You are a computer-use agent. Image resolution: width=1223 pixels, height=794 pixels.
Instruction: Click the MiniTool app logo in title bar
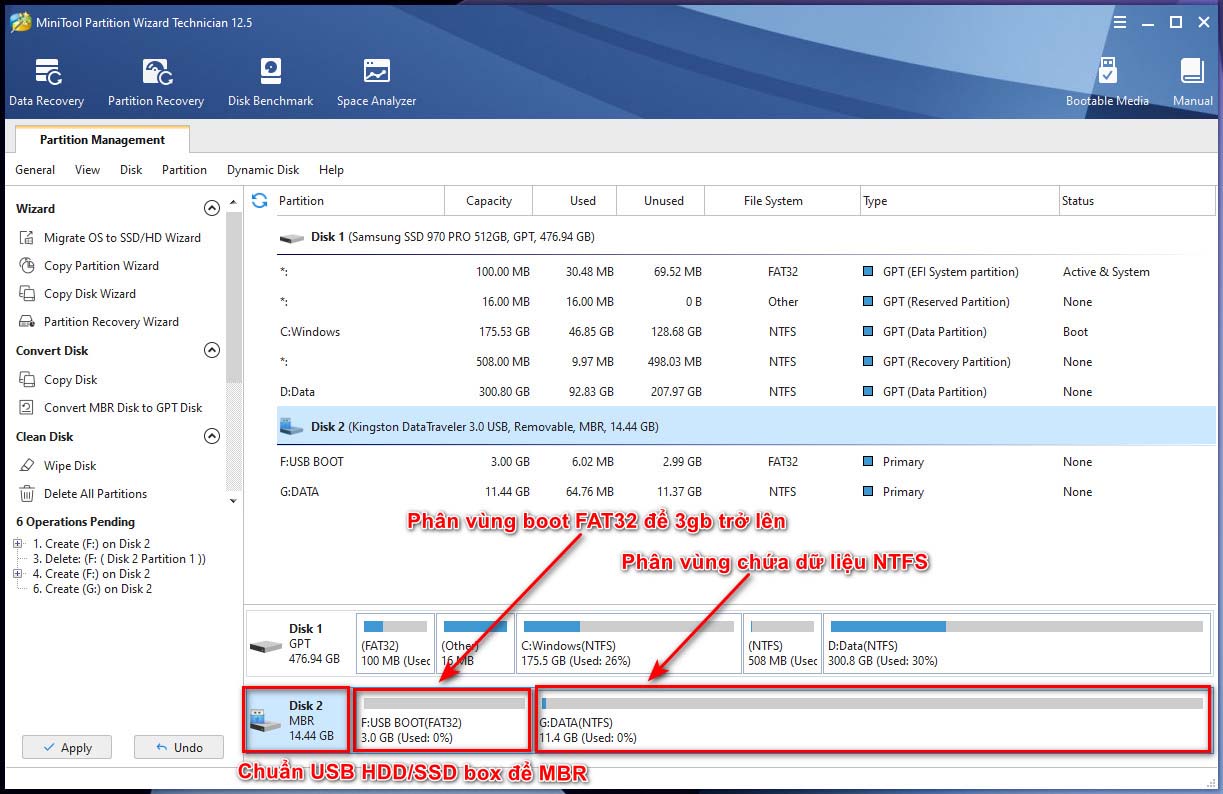tap(19, 22)
